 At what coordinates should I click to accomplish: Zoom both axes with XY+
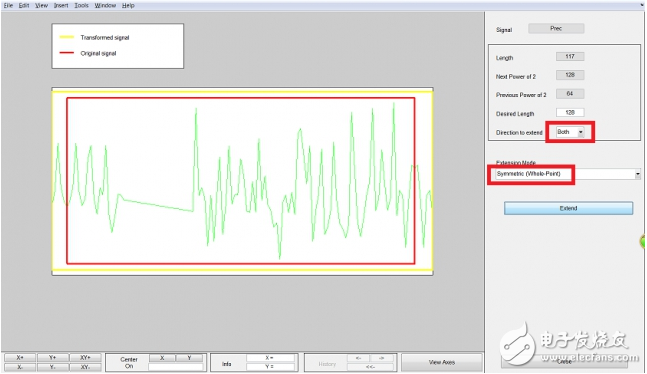(x=85, y=357)
